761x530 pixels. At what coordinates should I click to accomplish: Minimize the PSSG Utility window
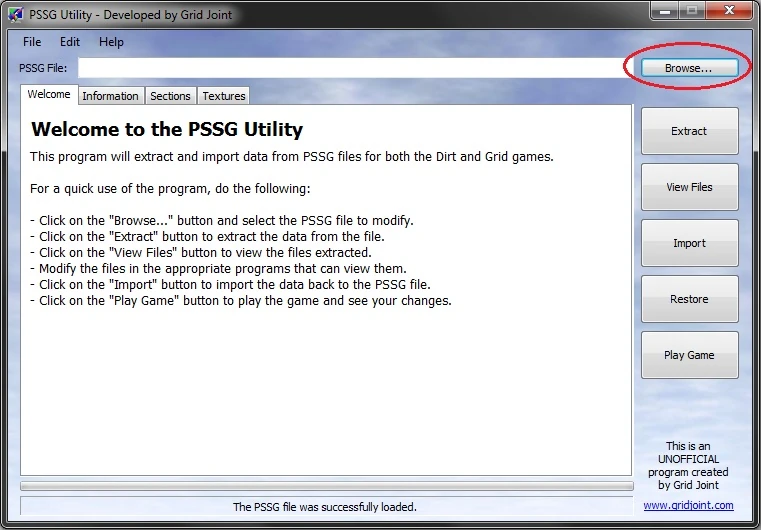click(665, 11)
